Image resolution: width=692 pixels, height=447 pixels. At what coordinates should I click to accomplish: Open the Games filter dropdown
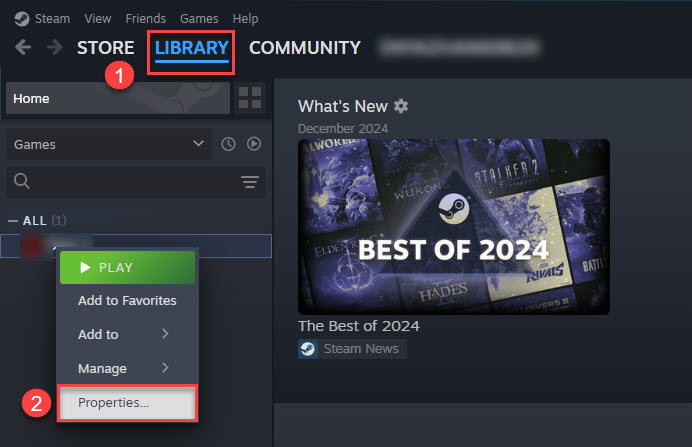click(109, 144)
